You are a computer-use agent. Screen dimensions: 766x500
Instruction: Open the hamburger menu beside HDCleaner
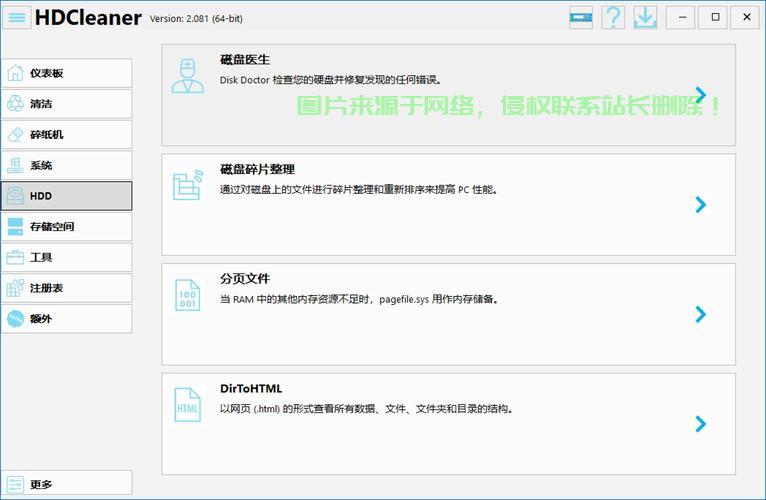17,18
